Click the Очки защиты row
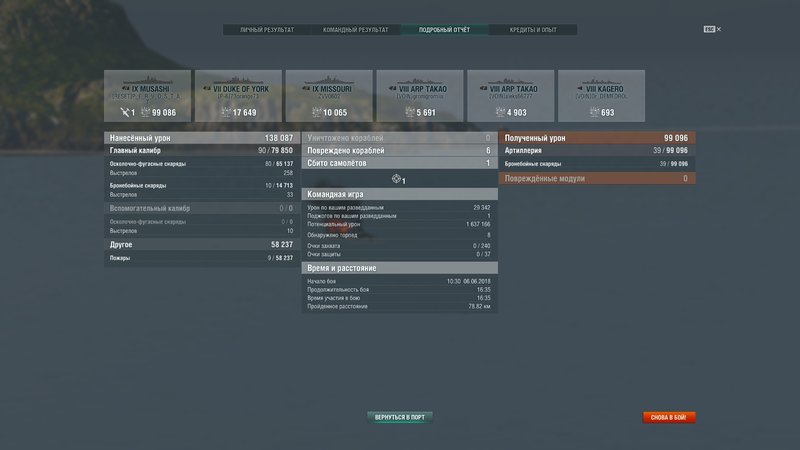This screenshot has width=800, height=450. coord(399,254)
